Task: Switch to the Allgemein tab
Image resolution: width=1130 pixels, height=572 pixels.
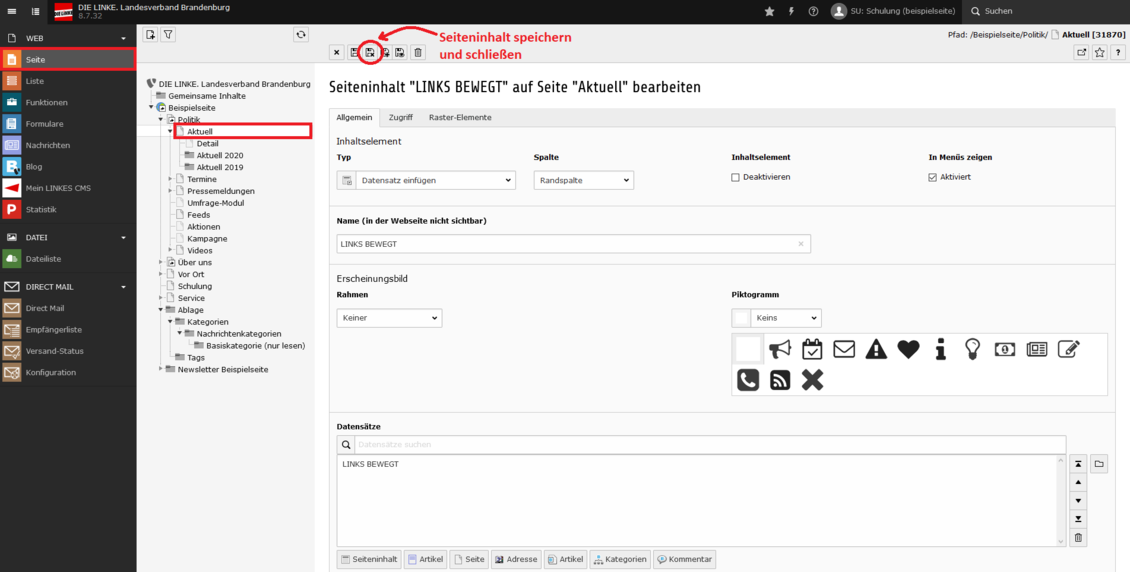Action: coord(354,117)
